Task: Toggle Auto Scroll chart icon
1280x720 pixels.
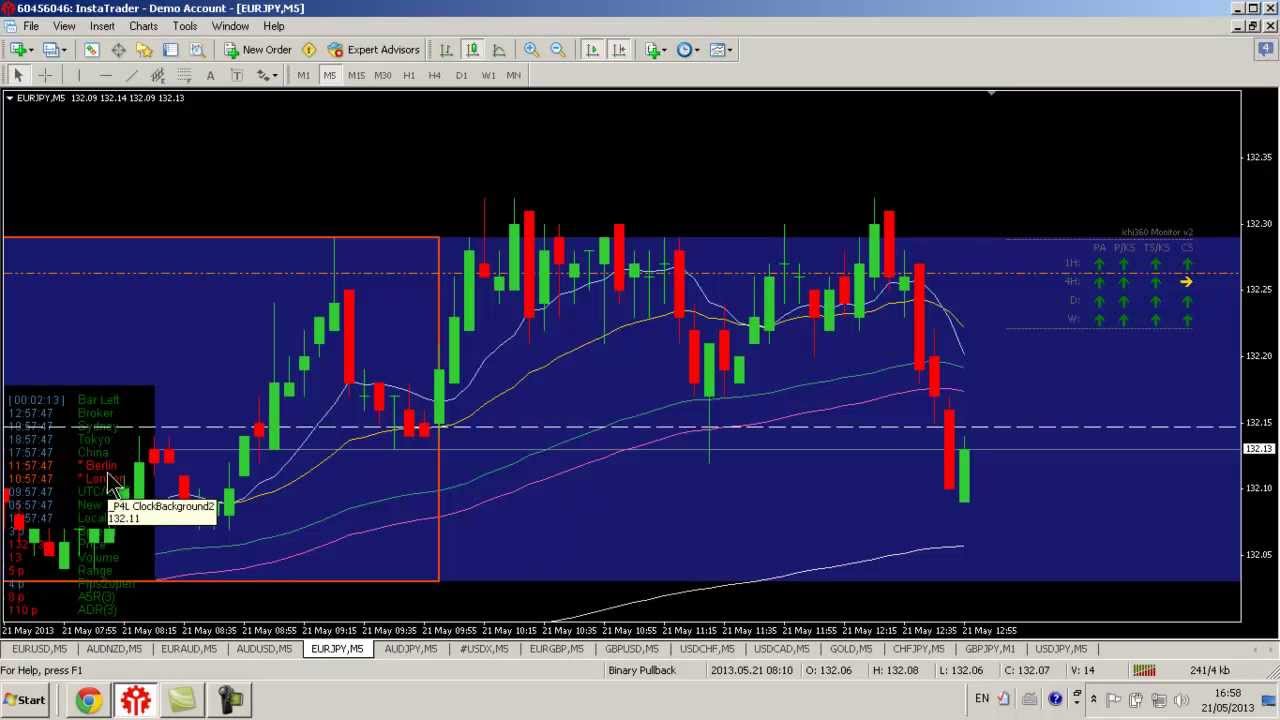Action: pos(592,49)
